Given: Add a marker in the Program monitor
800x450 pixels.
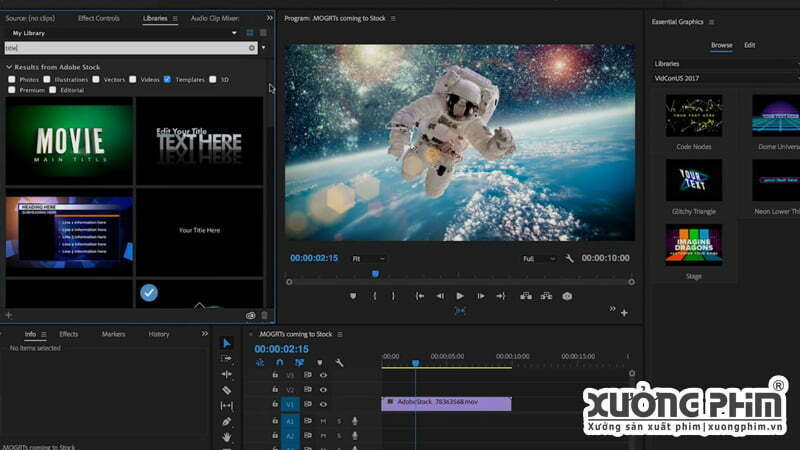Looking at the screenshot, I should coord(353,296).
